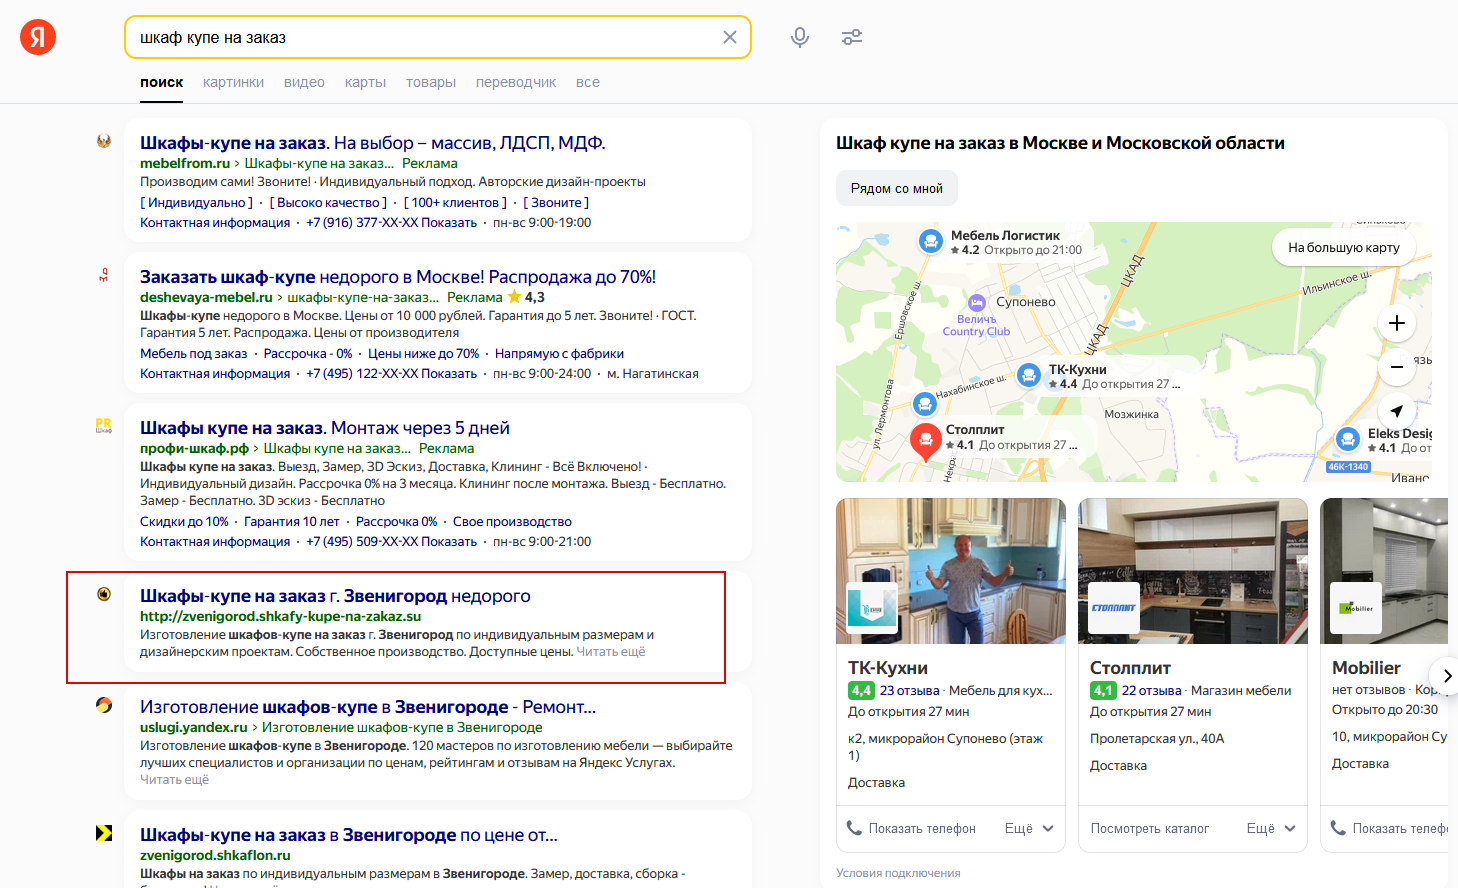Click the zvenigorod.shkafy-kupe-na-zakaz.su favicon

104,594
